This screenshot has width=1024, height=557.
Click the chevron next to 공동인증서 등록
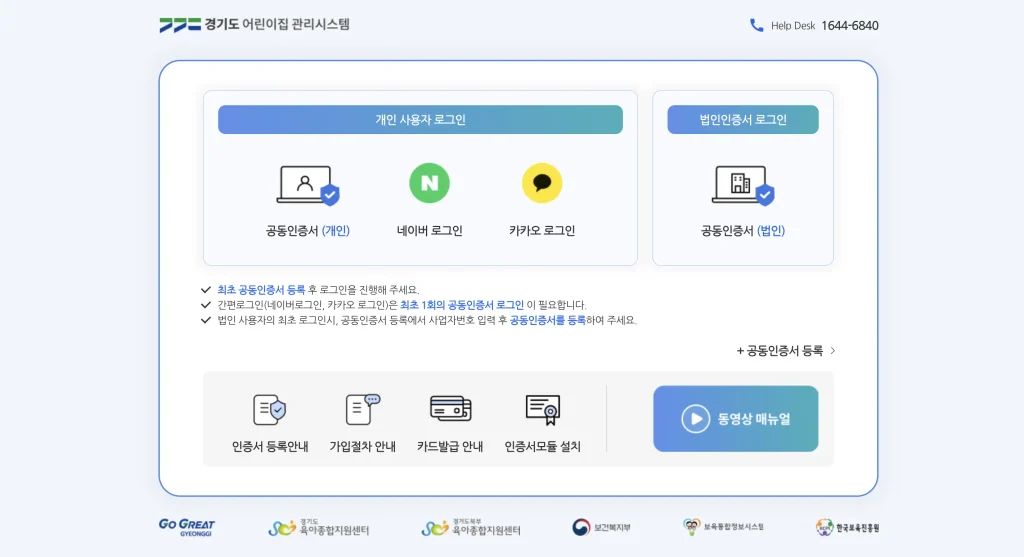tap(833, 351)
